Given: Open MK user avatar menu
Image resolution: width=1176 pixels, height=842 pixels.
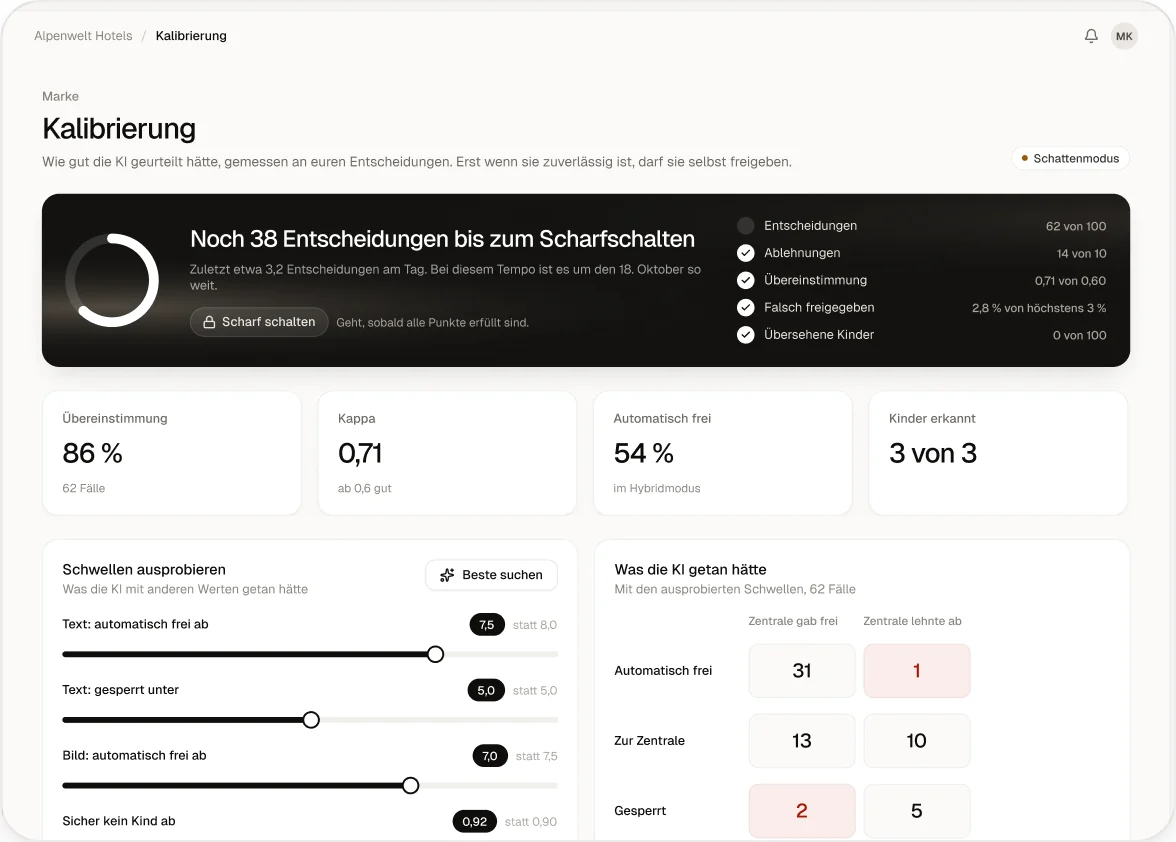Looking at the screenshot, I should (x=1124, y=36).
